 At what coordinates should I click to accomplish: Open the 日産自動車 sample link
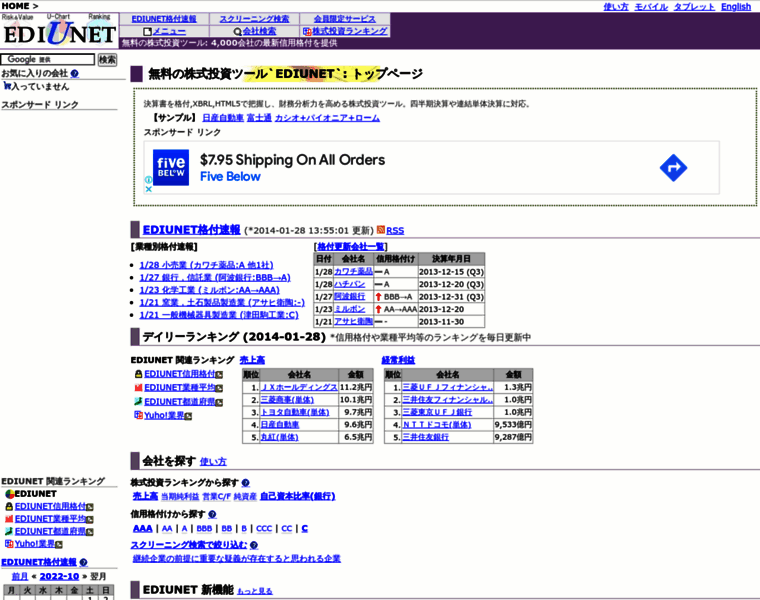223,118
